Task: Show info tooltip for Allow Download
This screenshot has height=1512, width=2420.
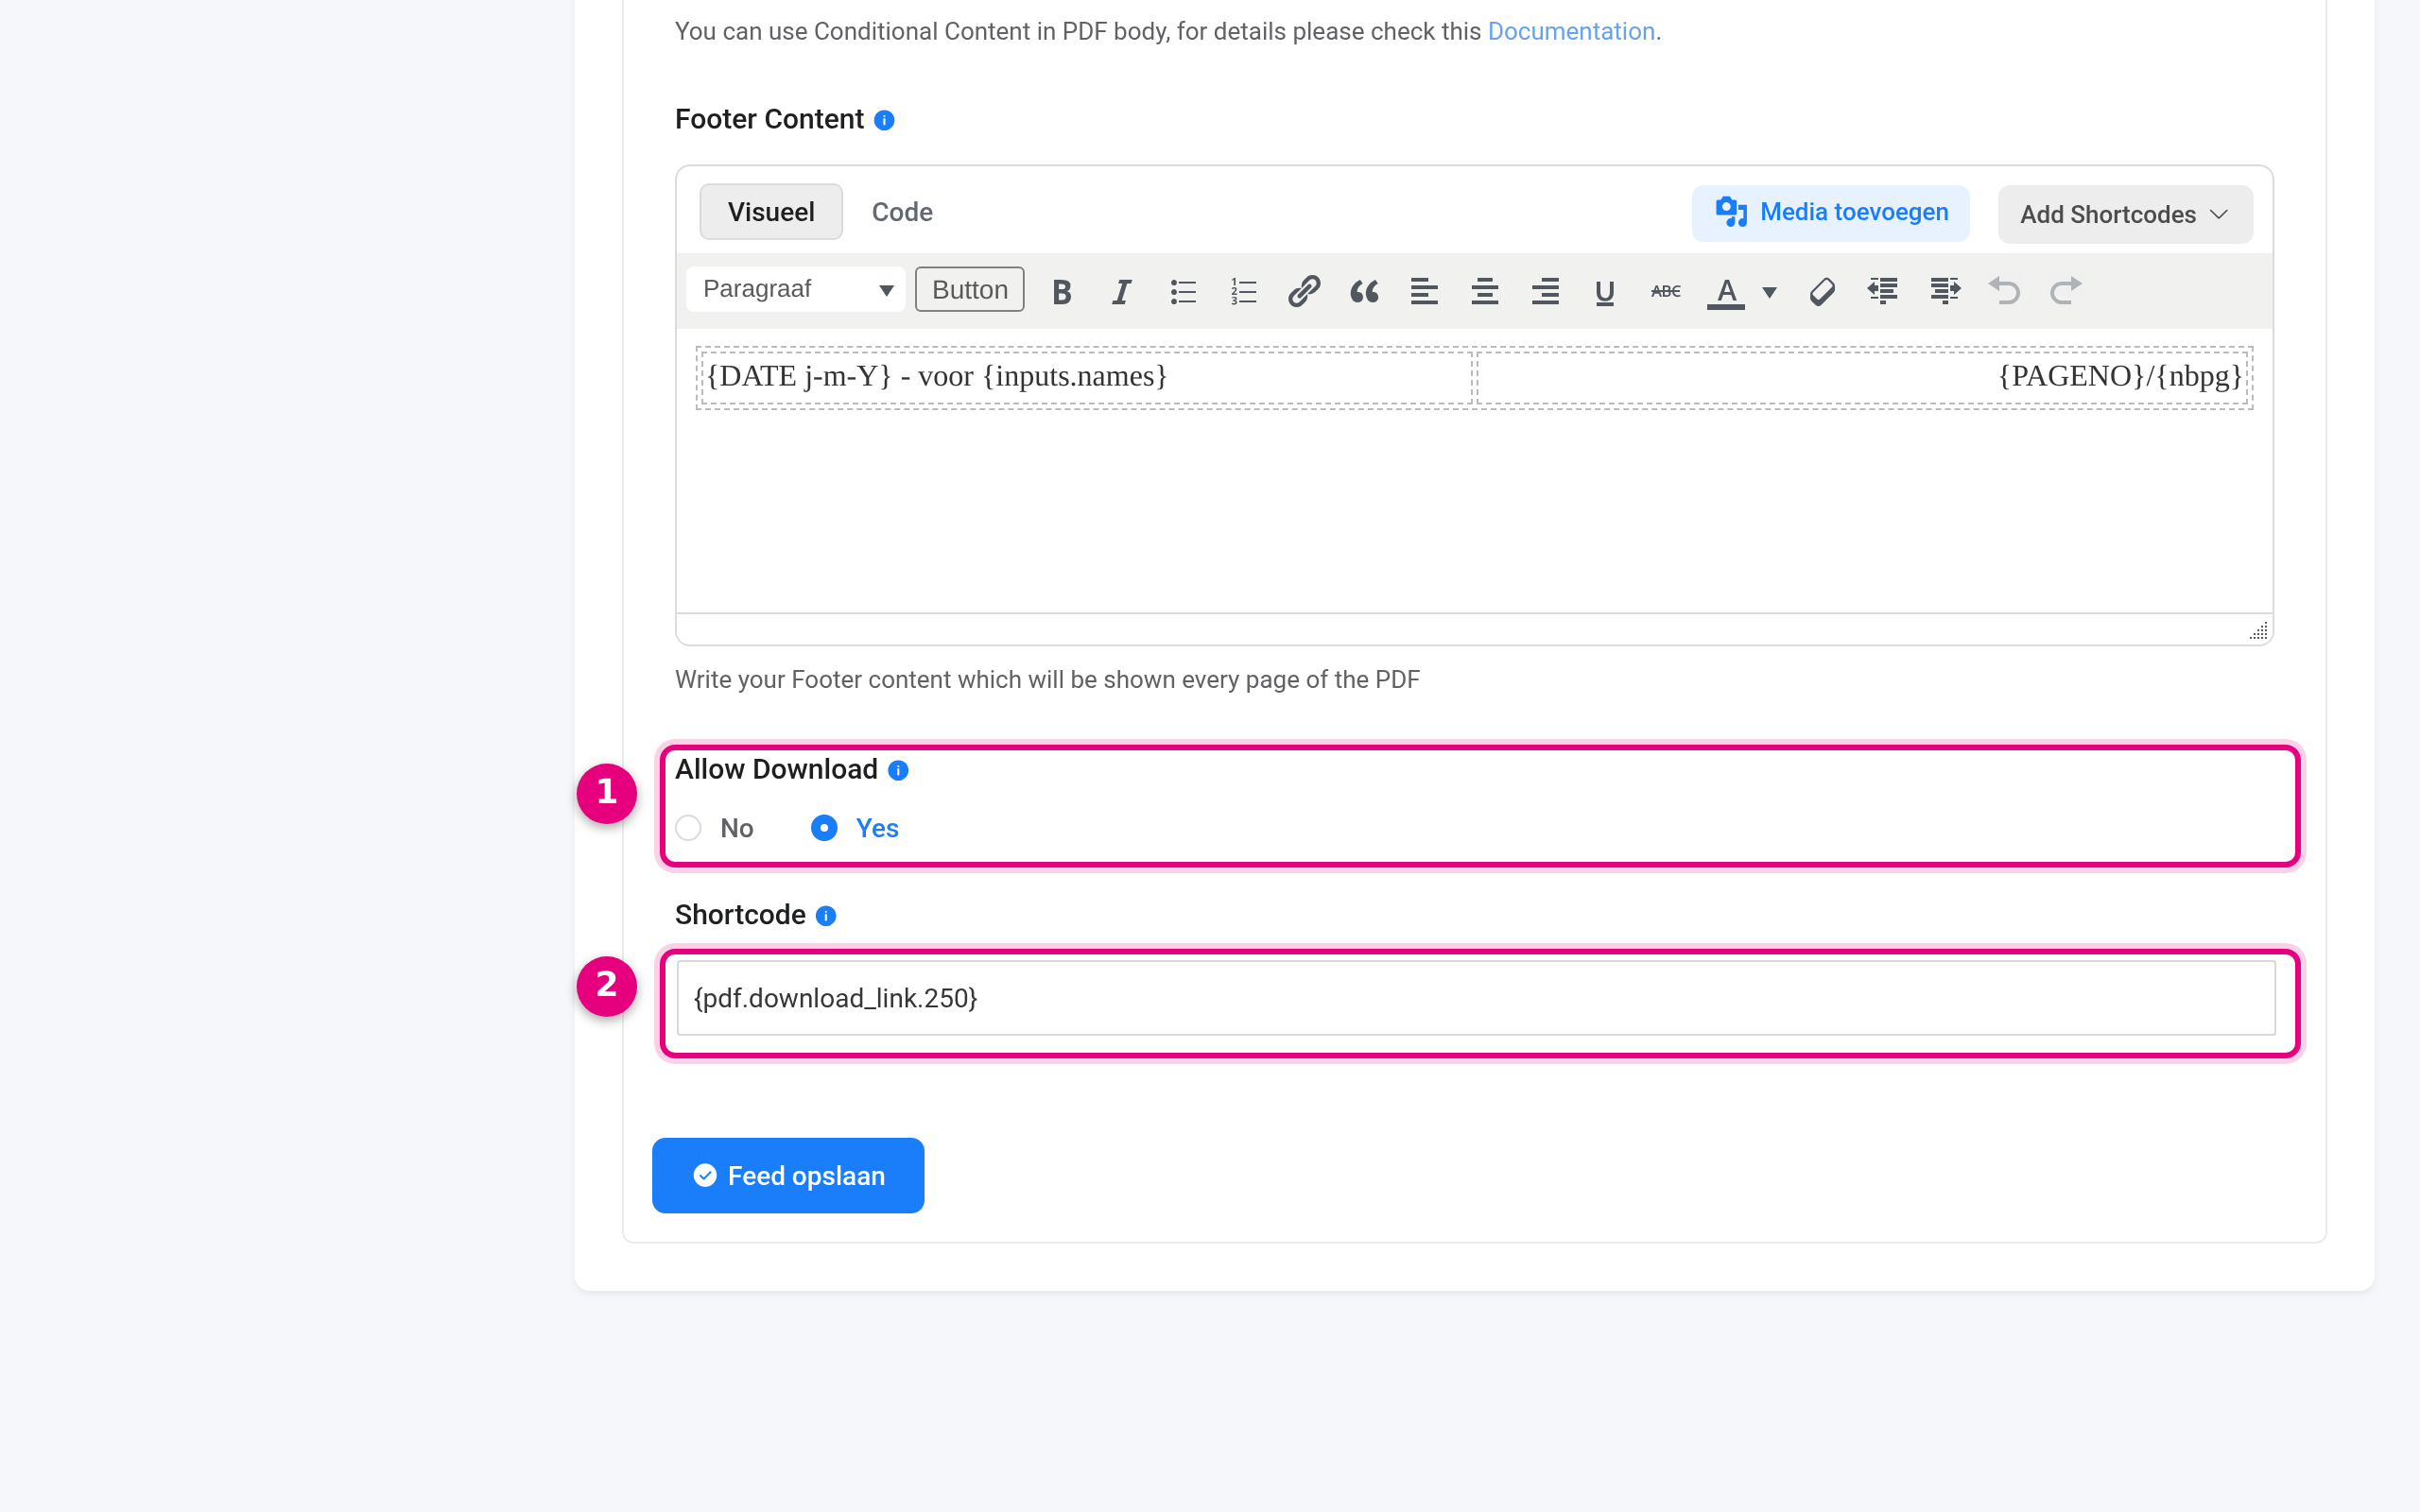Action: (x=898, y=770)
